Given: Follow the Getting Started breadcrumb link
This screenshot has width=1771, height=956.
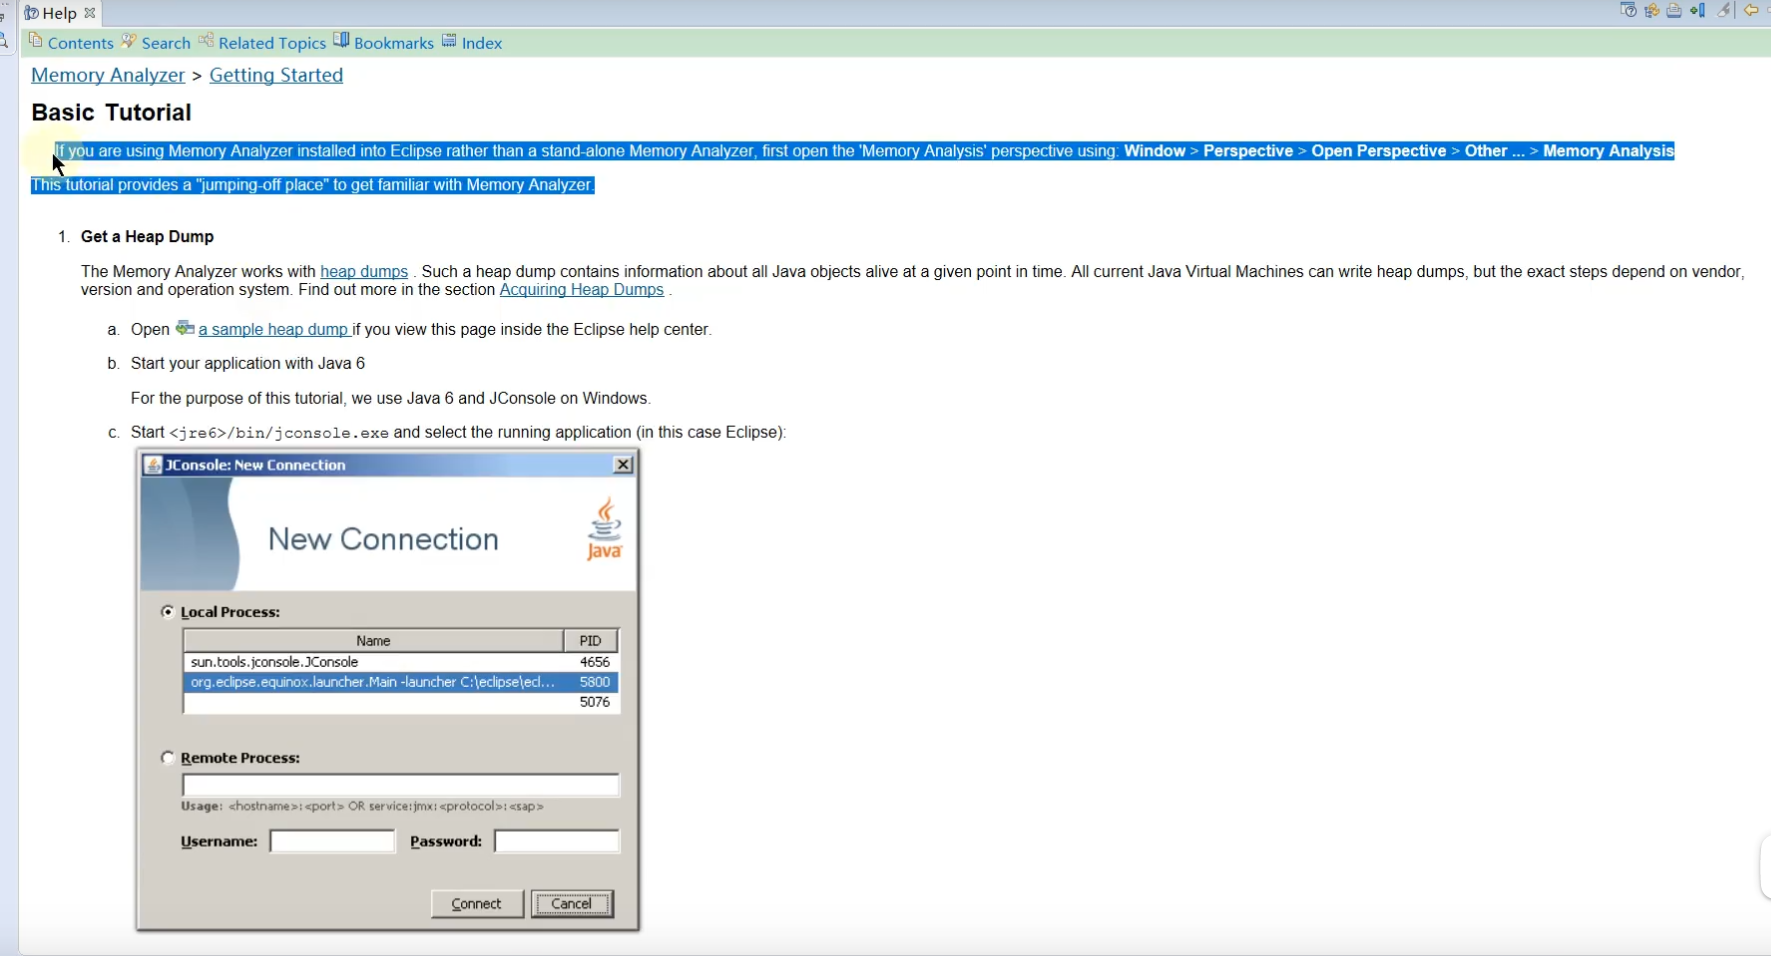Looking at the screenshot, I should point(276,75).
